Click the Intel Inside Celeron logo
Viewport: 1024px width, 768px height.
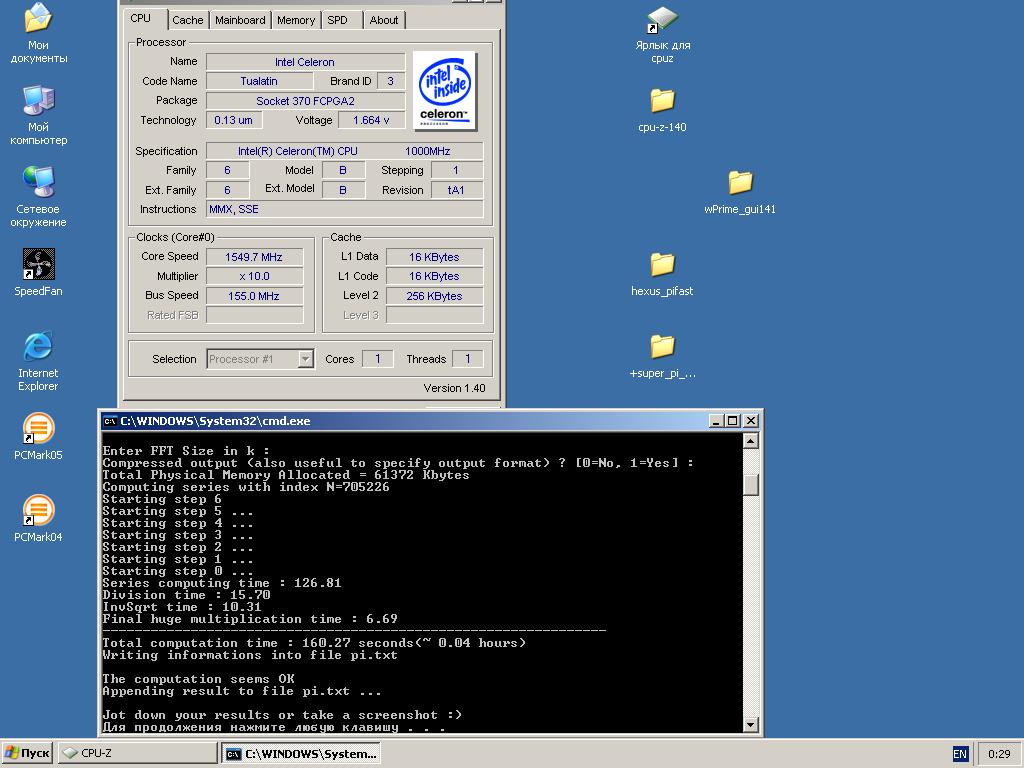coord(445,91)
